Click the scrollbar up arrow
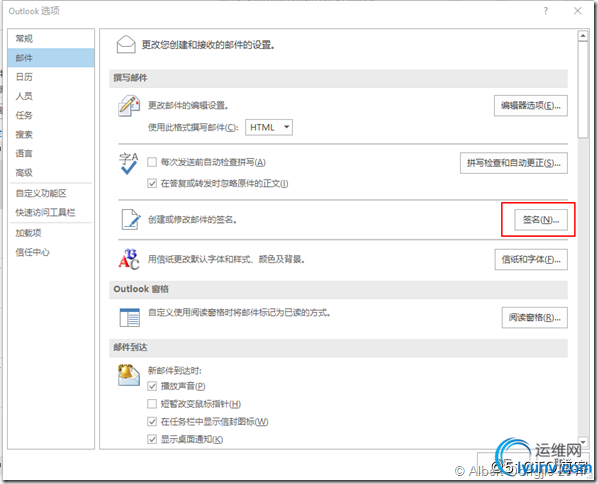The image size is (598, 484). tap(583, 36)
